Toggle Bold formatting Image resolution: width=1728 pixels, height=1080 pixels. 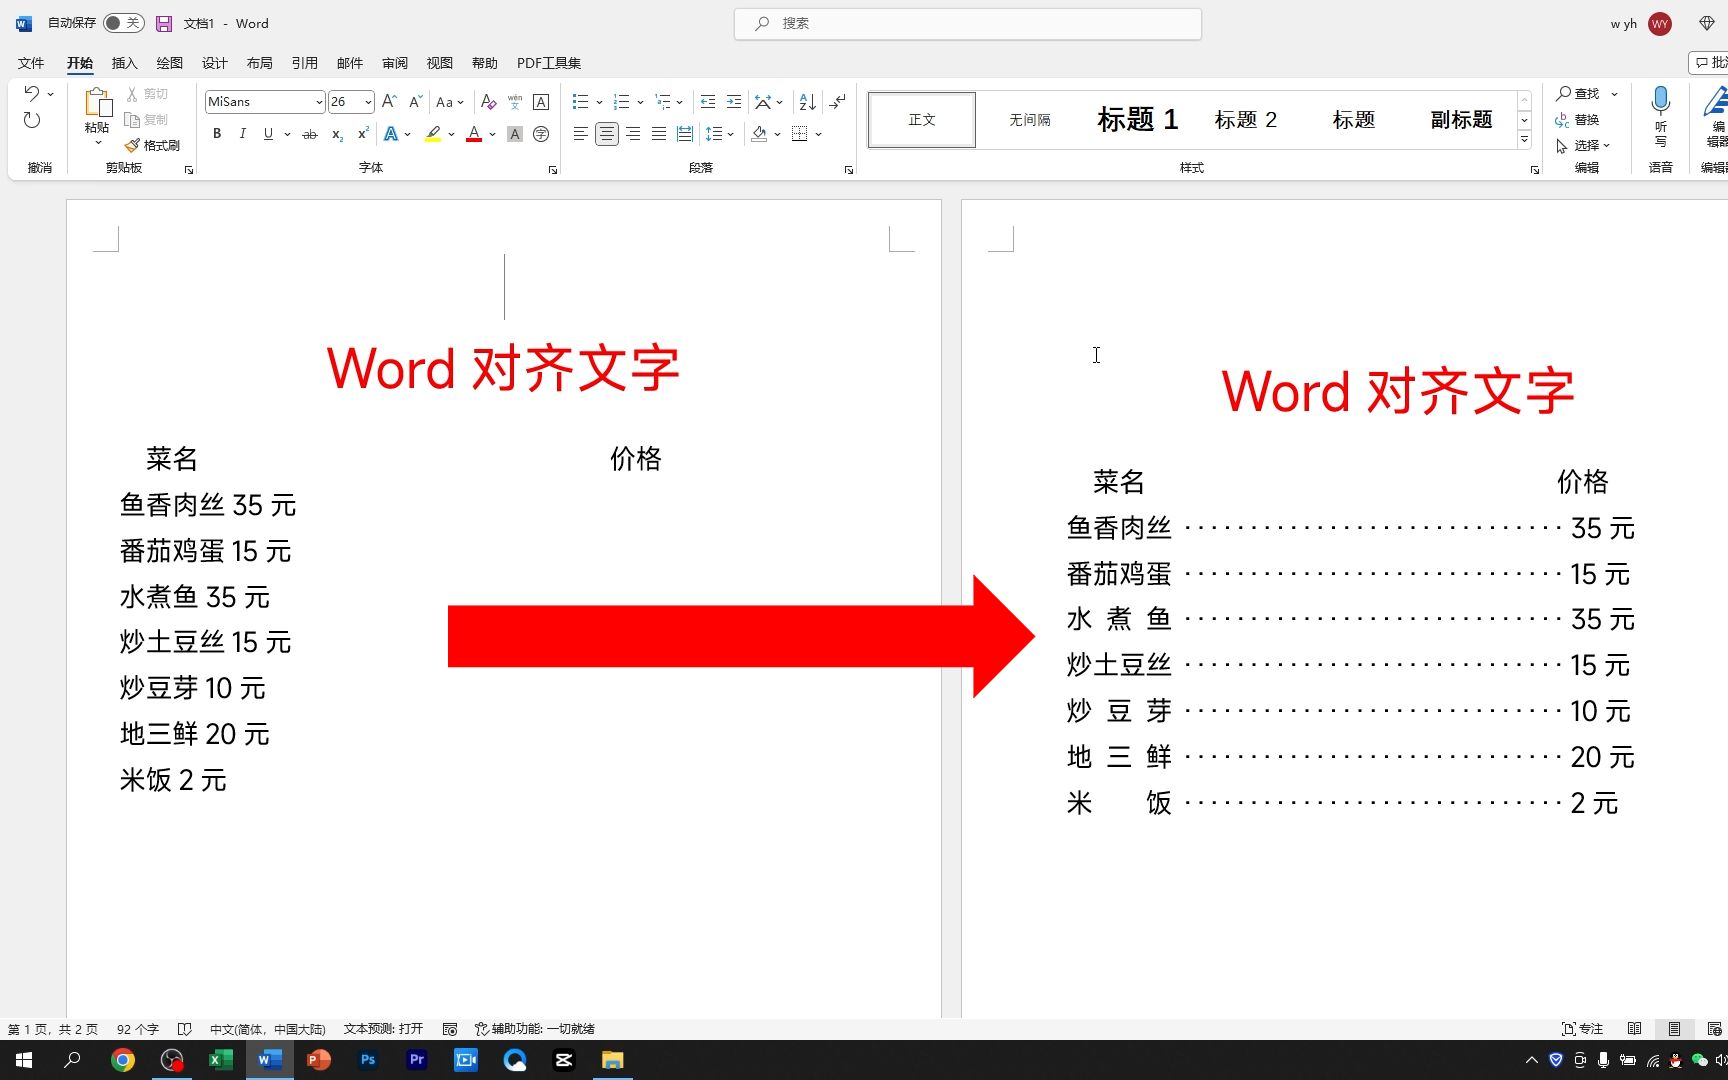216,133
